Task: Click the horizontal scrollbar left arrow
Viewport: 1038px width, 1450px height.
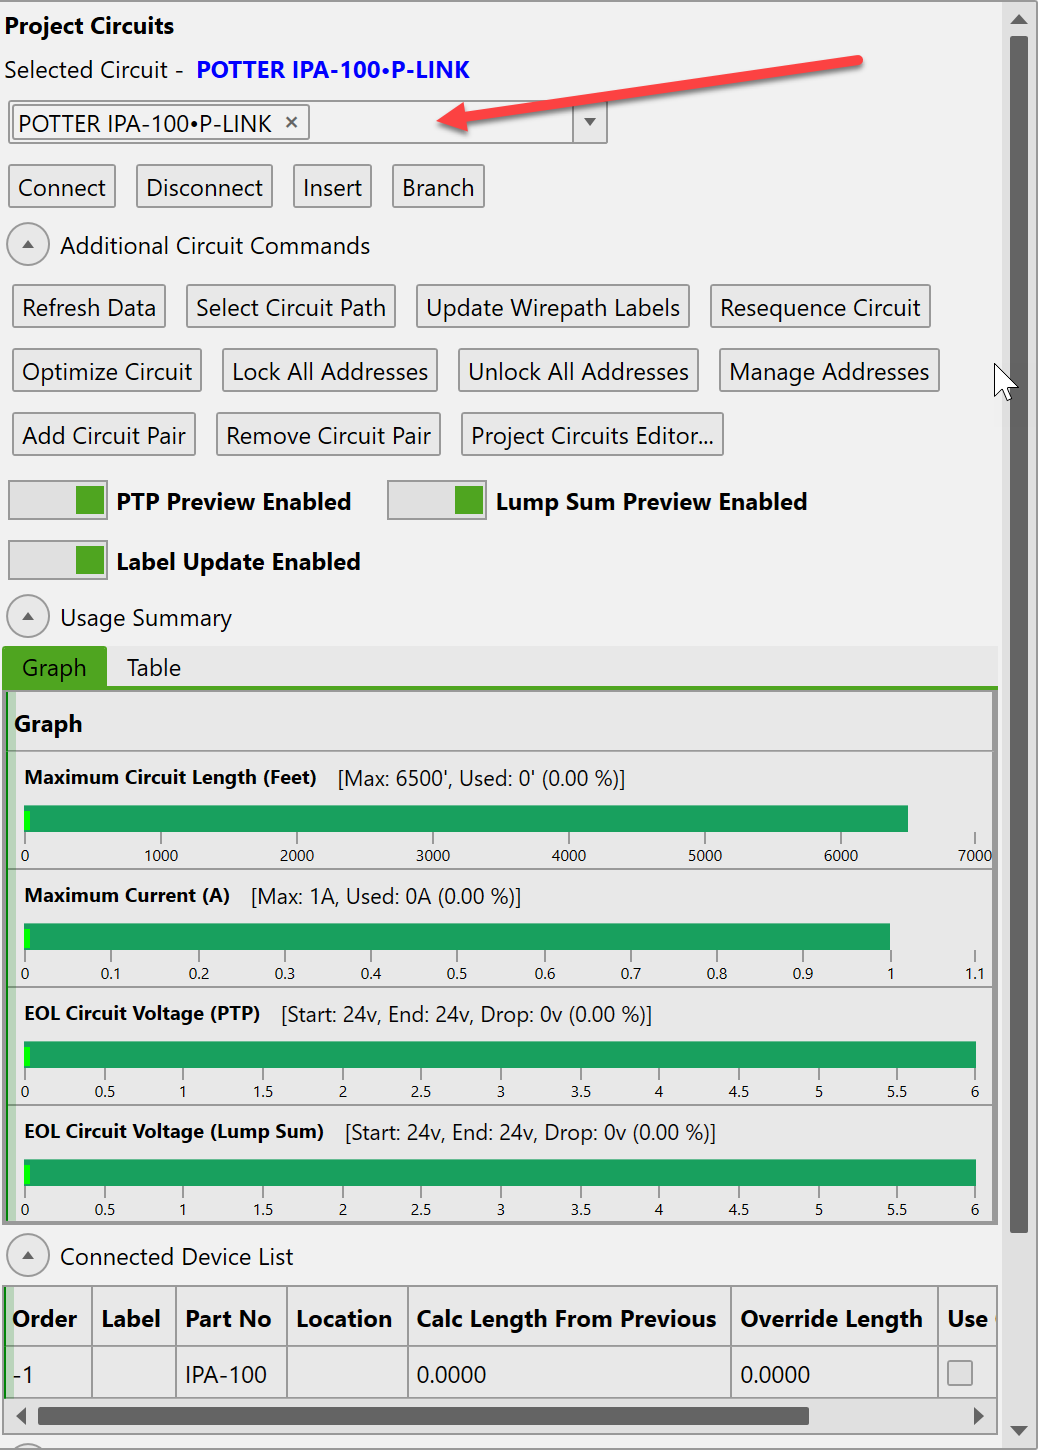Action: pyautogui.click(x=21, y=1416)
